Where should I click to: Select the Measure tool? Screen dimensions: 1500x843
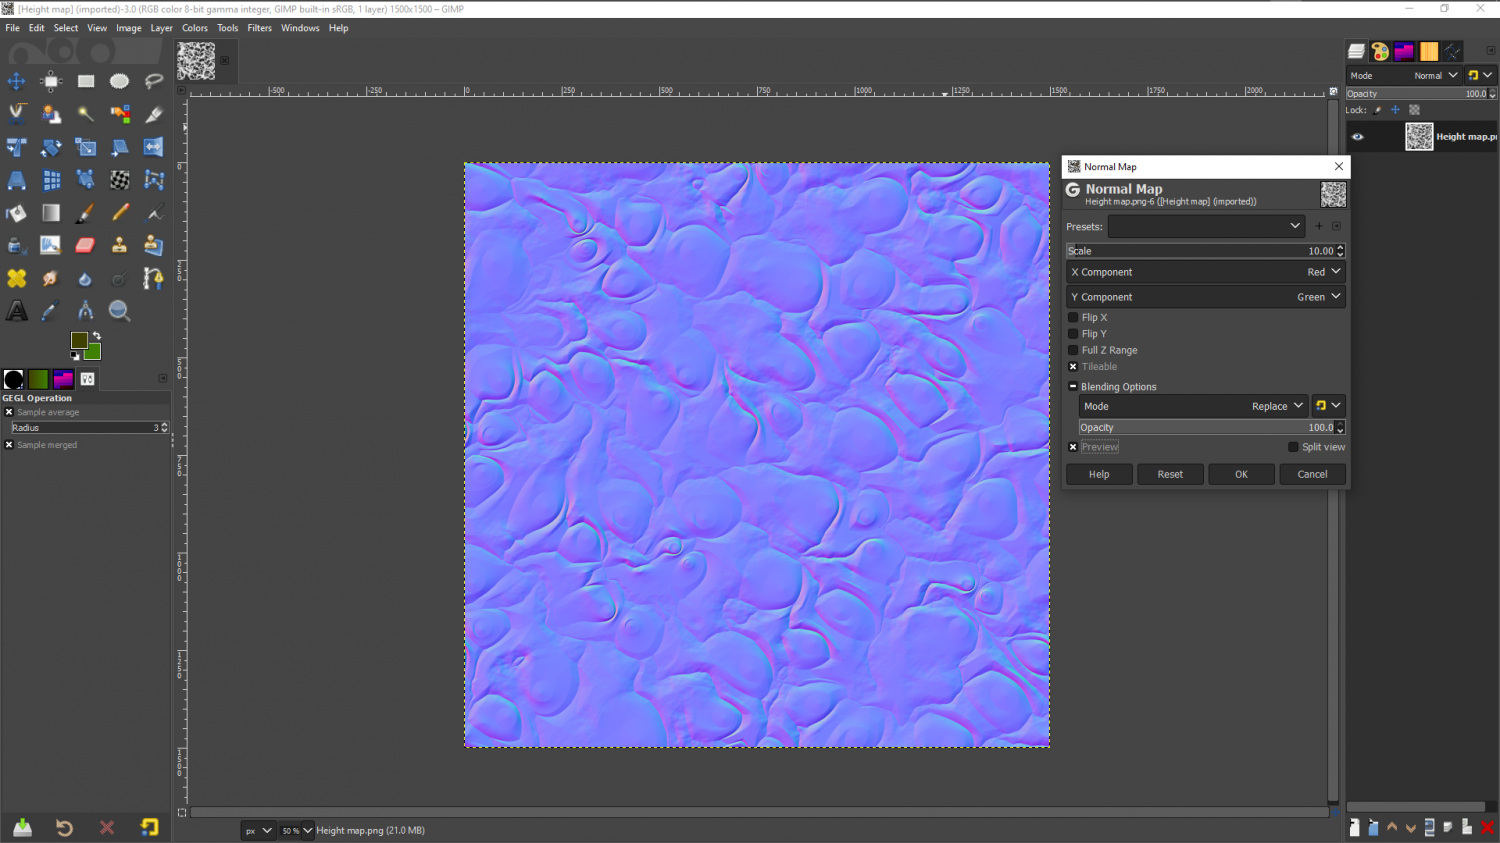[86, 311]
